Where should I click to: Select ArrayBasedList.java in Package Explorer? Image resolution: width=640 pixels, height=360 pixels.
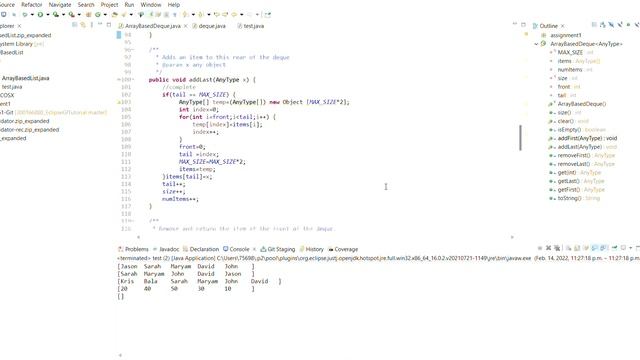[x=25, y=78]
